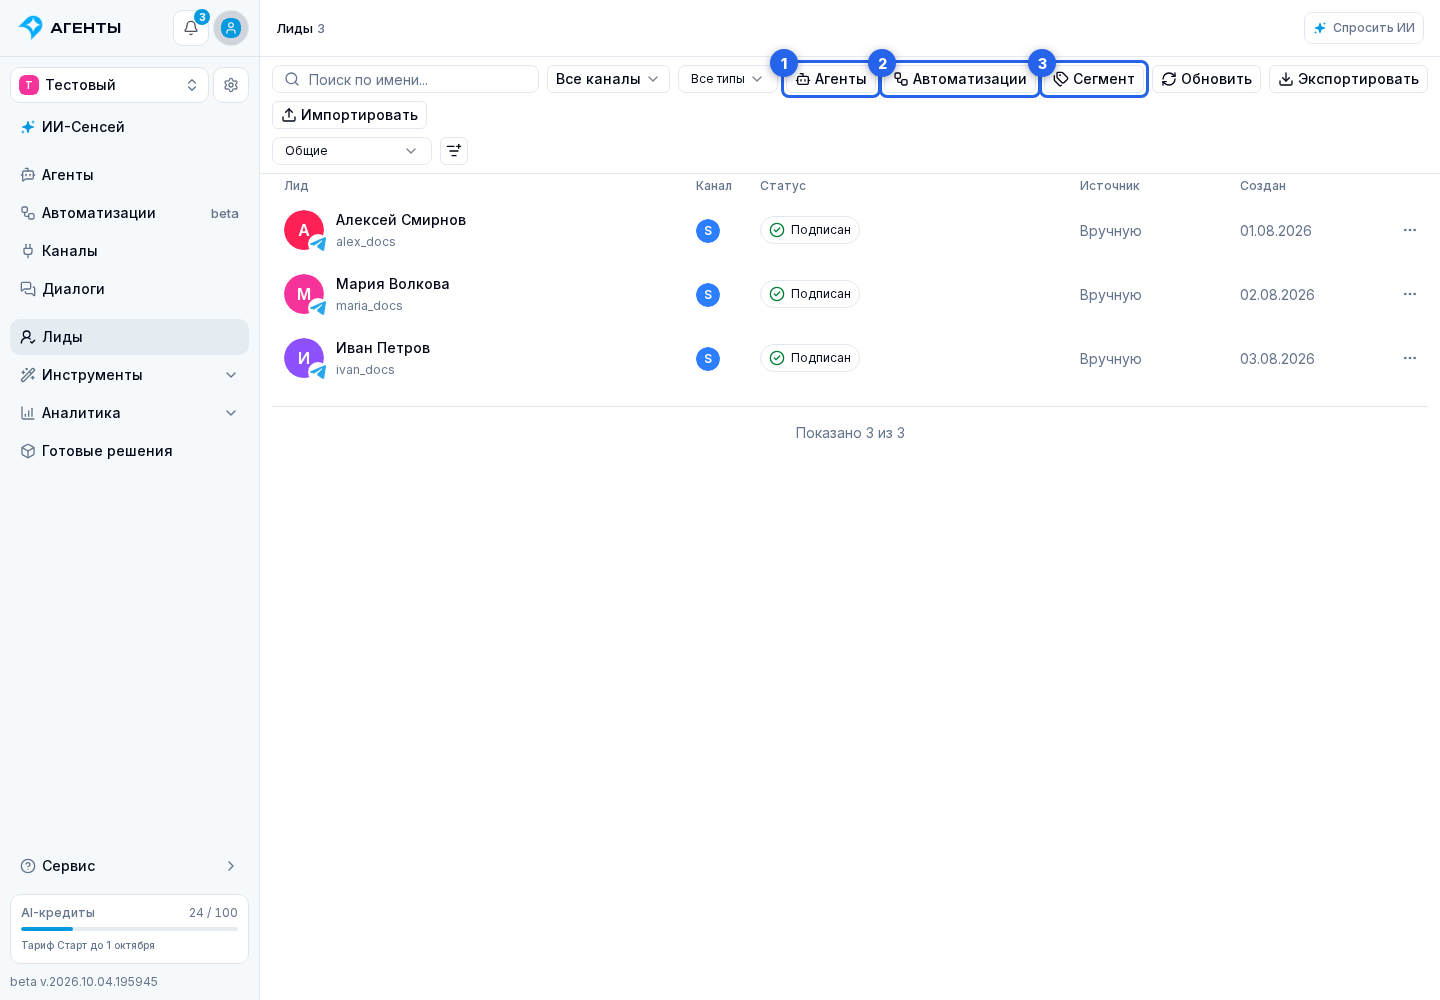Viewport: 1440px width, 1000px height.
Task: Open Все каналы dropdown
Action: pos(608,79)
